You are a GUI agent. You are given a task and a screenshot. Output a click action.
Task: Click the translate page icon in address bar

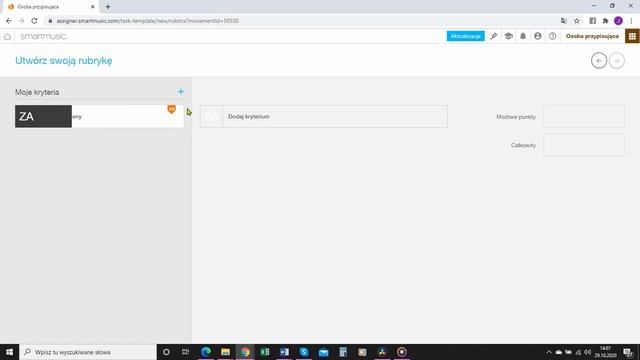(564, 21)
